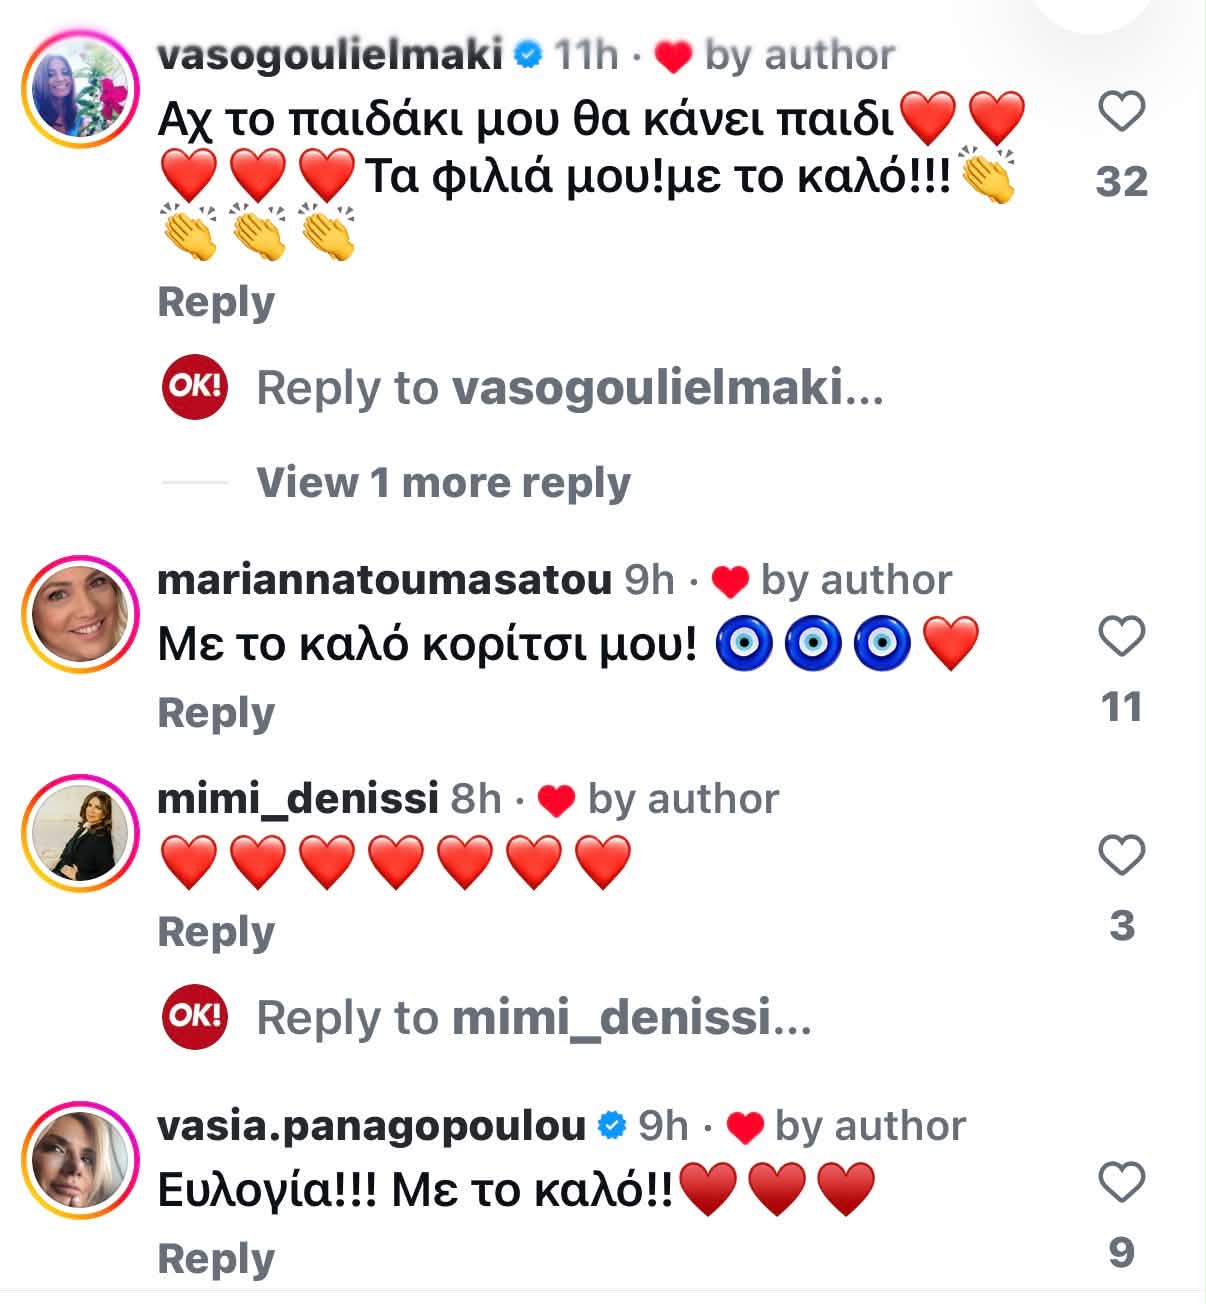
Task: Click the Reply to mimi_denissi input field
Action: (534, 1018)
